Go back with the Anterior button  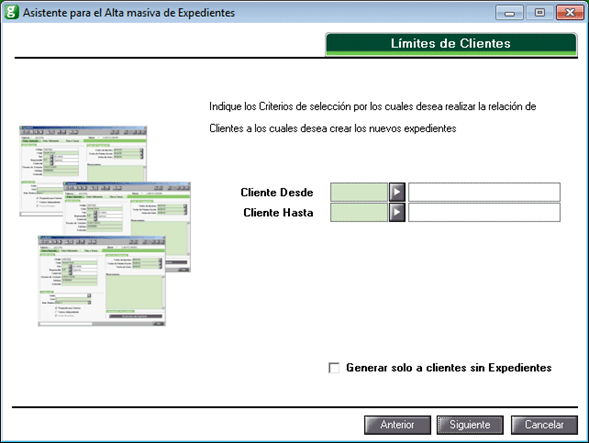click(397, 425)
